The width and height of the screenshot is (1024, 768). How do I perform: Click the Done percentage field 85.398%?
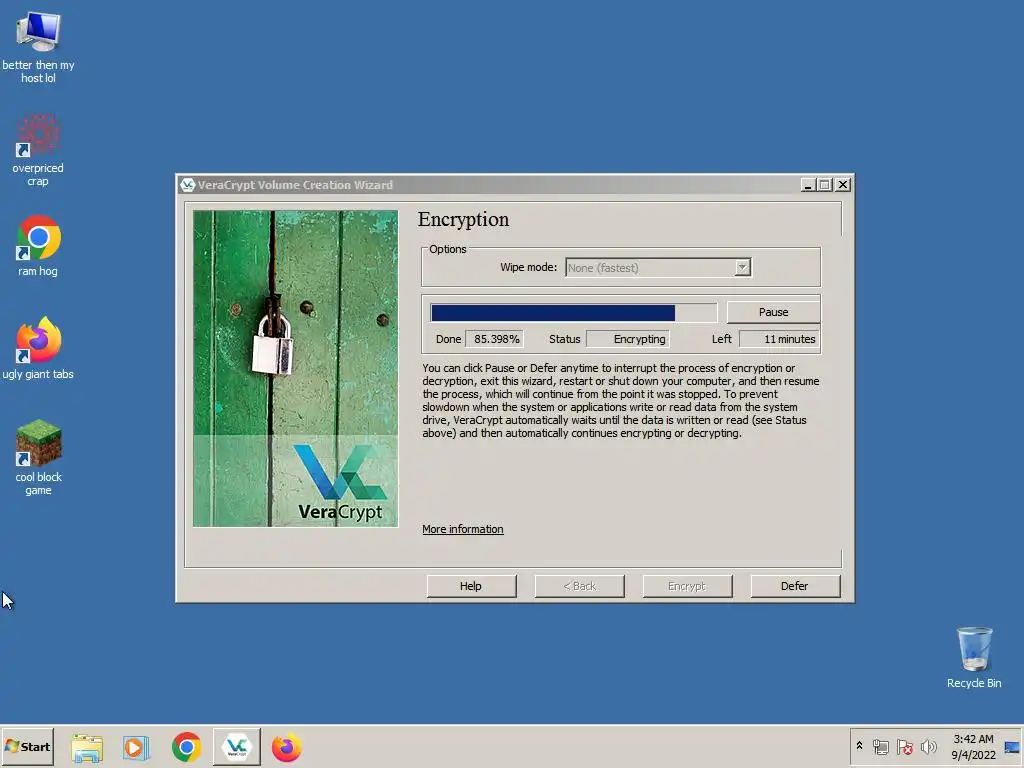click(494, 339)
